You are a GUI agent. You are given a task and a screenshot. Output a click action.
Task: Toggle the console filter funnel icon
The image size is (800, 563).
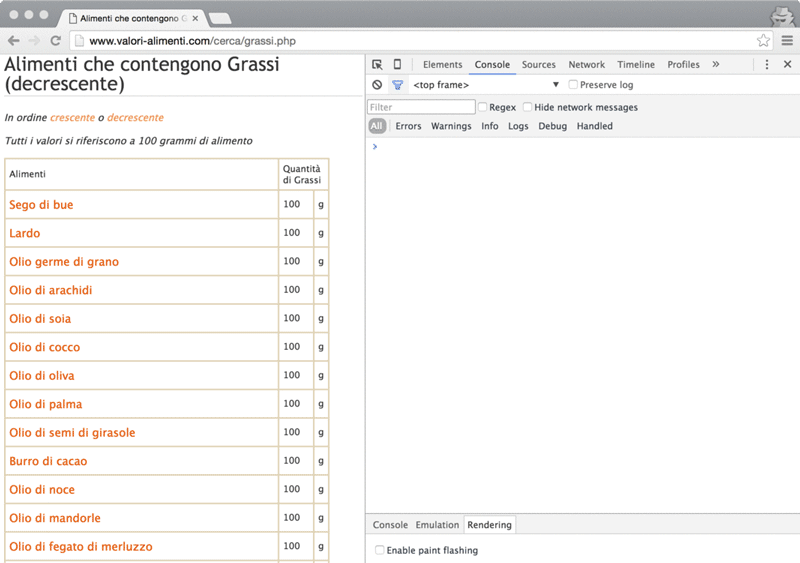click(x=397, y=85)
